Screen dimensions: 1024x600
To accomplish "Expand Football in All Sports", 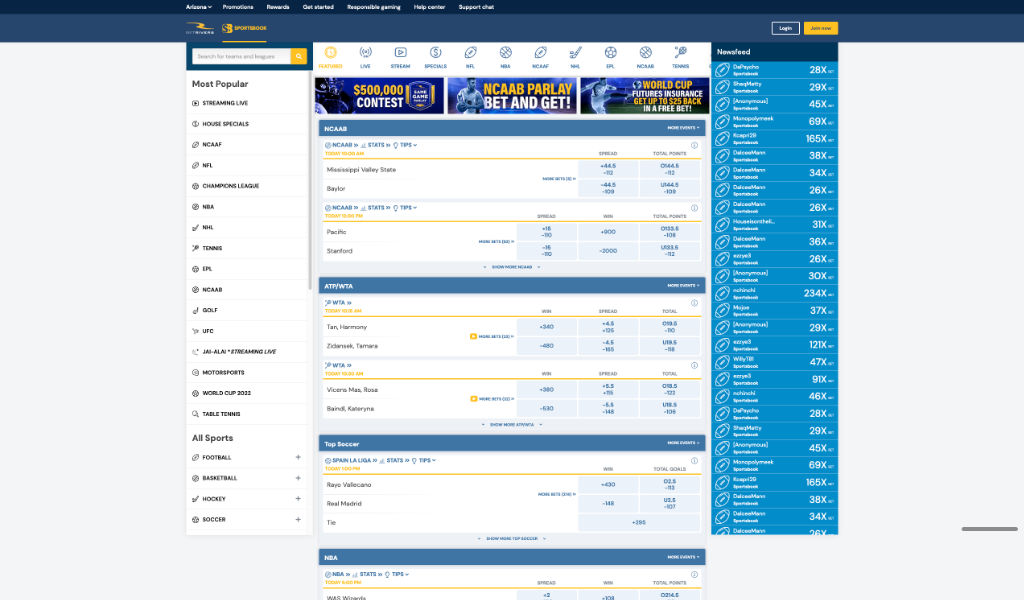I will 298,458.
